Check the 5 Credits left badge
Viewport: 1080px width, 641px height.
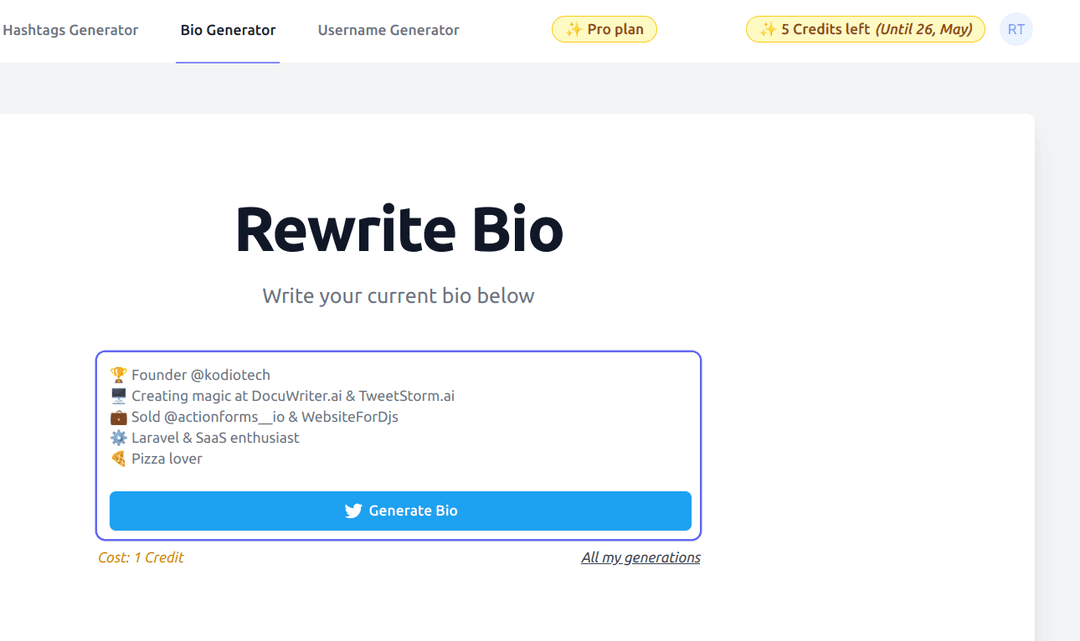(865, 29)
